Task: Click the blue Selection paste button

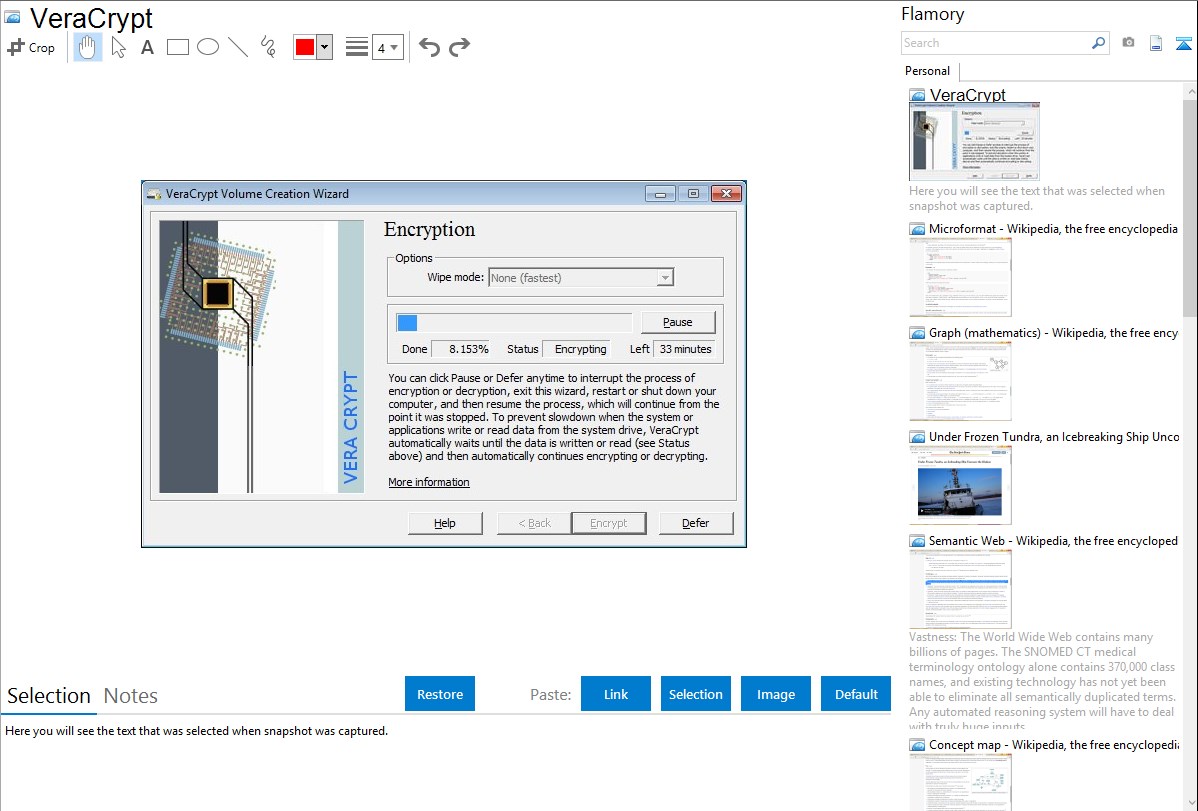Action: point(695,694)
